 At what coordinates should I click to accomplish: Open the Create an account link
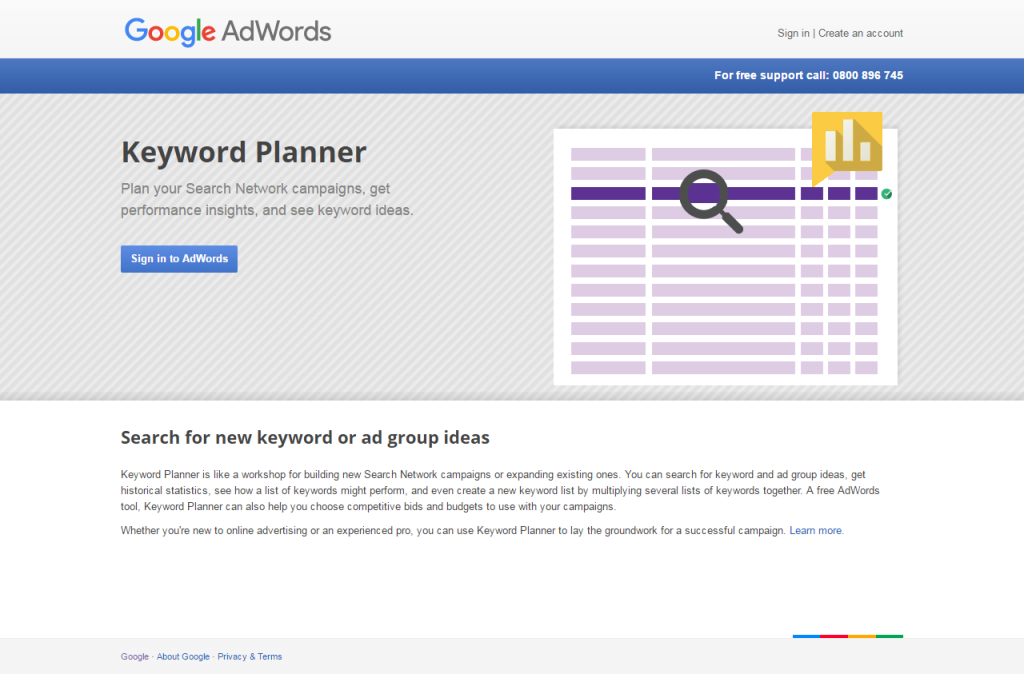pyautogui.click(x=860, y=33)
